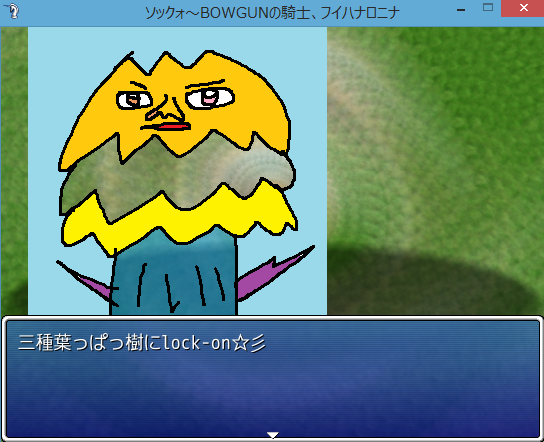Click the dialogue text 三種葉っぱっ樹にlock-on☆彡
This screenshot has width=544, height=442.
(142, 343)
